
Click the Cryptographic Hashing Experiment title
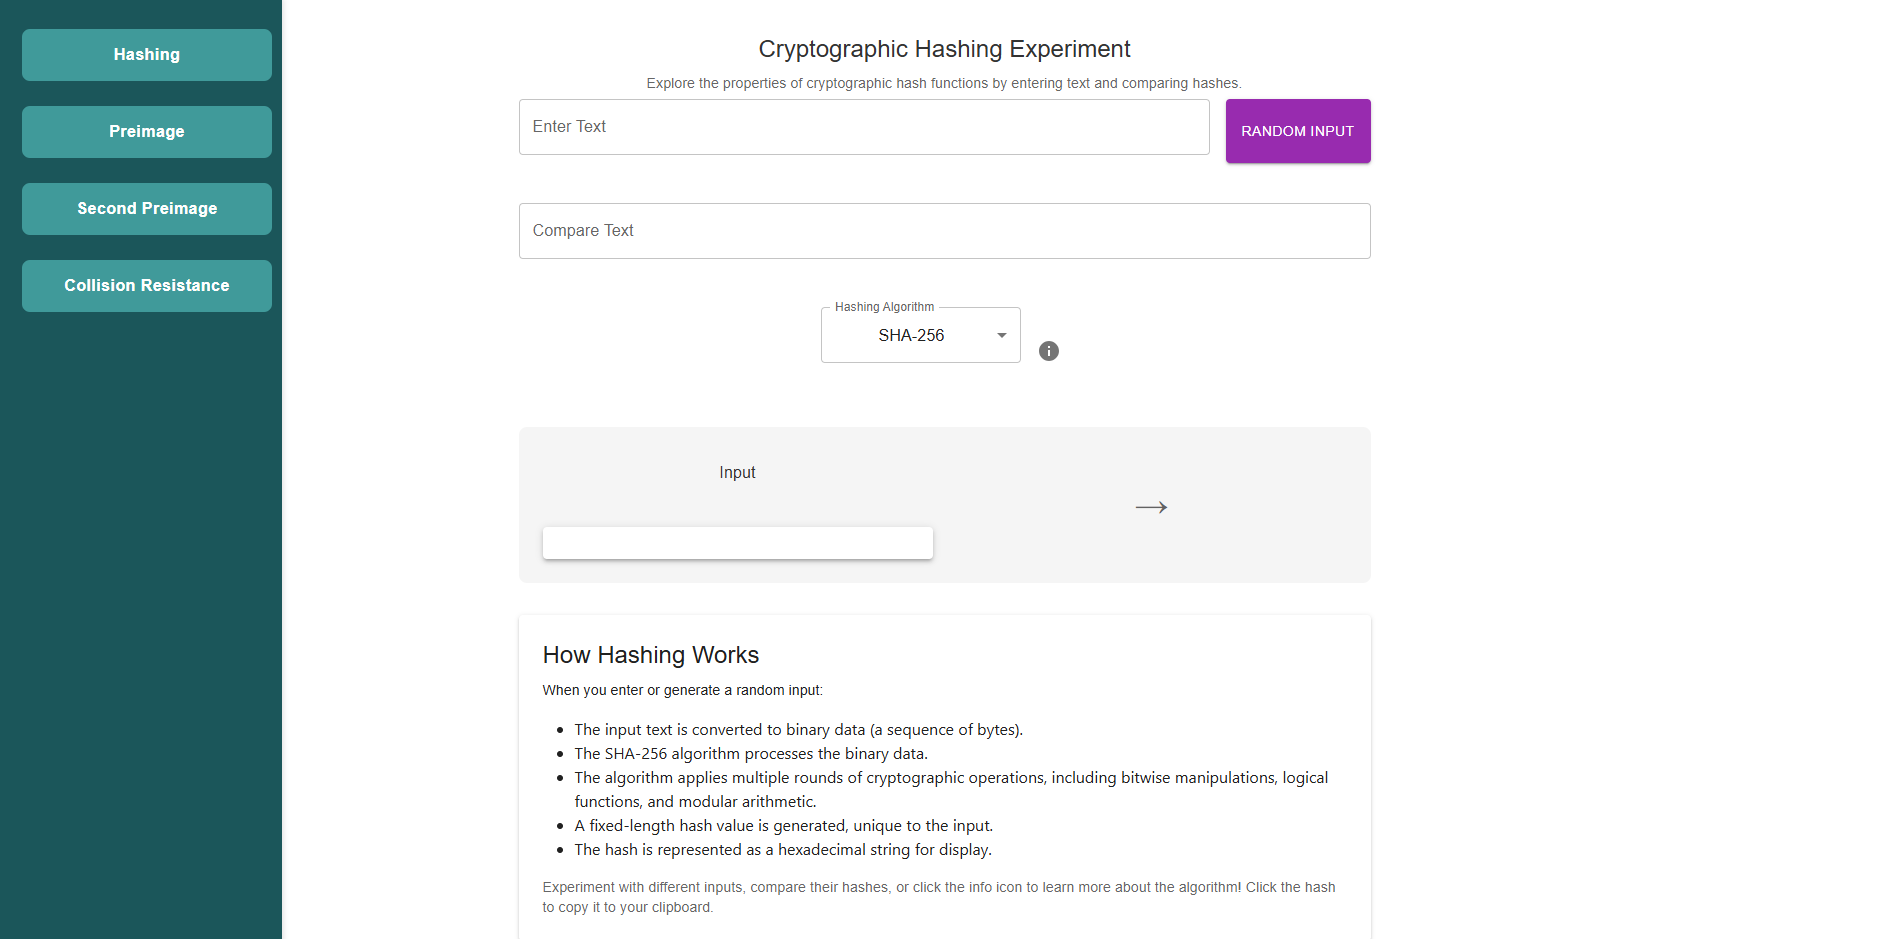click(943, 49)
